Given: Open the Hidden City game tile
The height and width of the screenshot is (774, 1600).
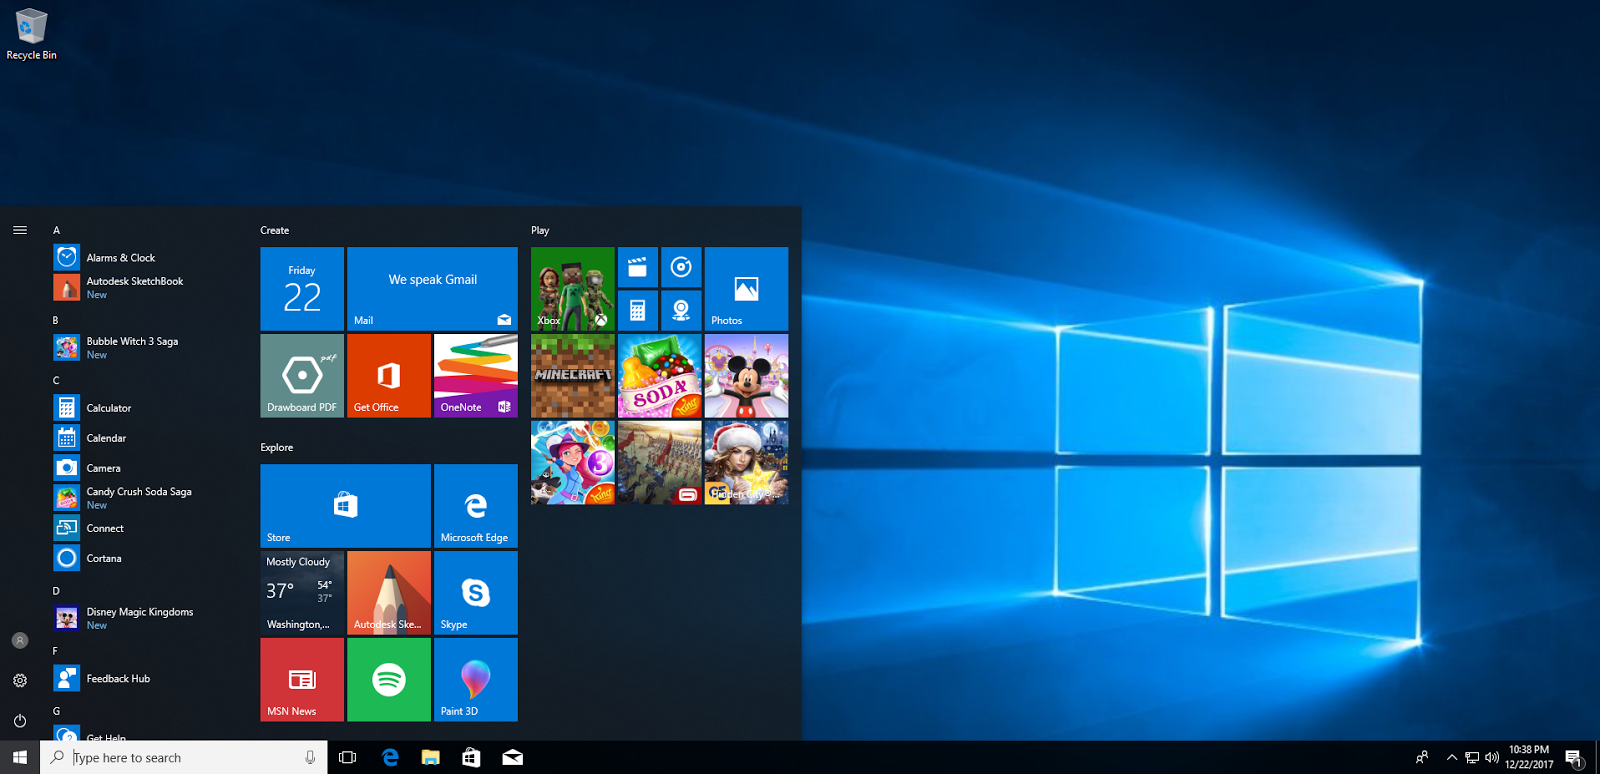Looking at the screenshot, I should 746,462.
